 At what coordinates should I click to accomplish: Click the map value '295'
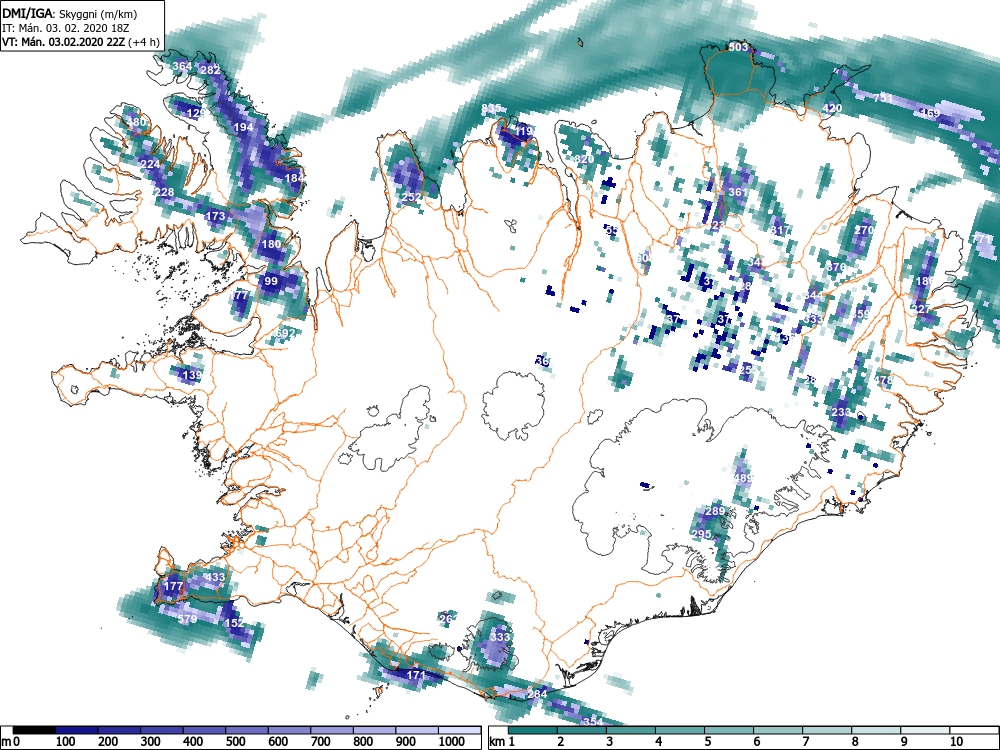point(701,534)
